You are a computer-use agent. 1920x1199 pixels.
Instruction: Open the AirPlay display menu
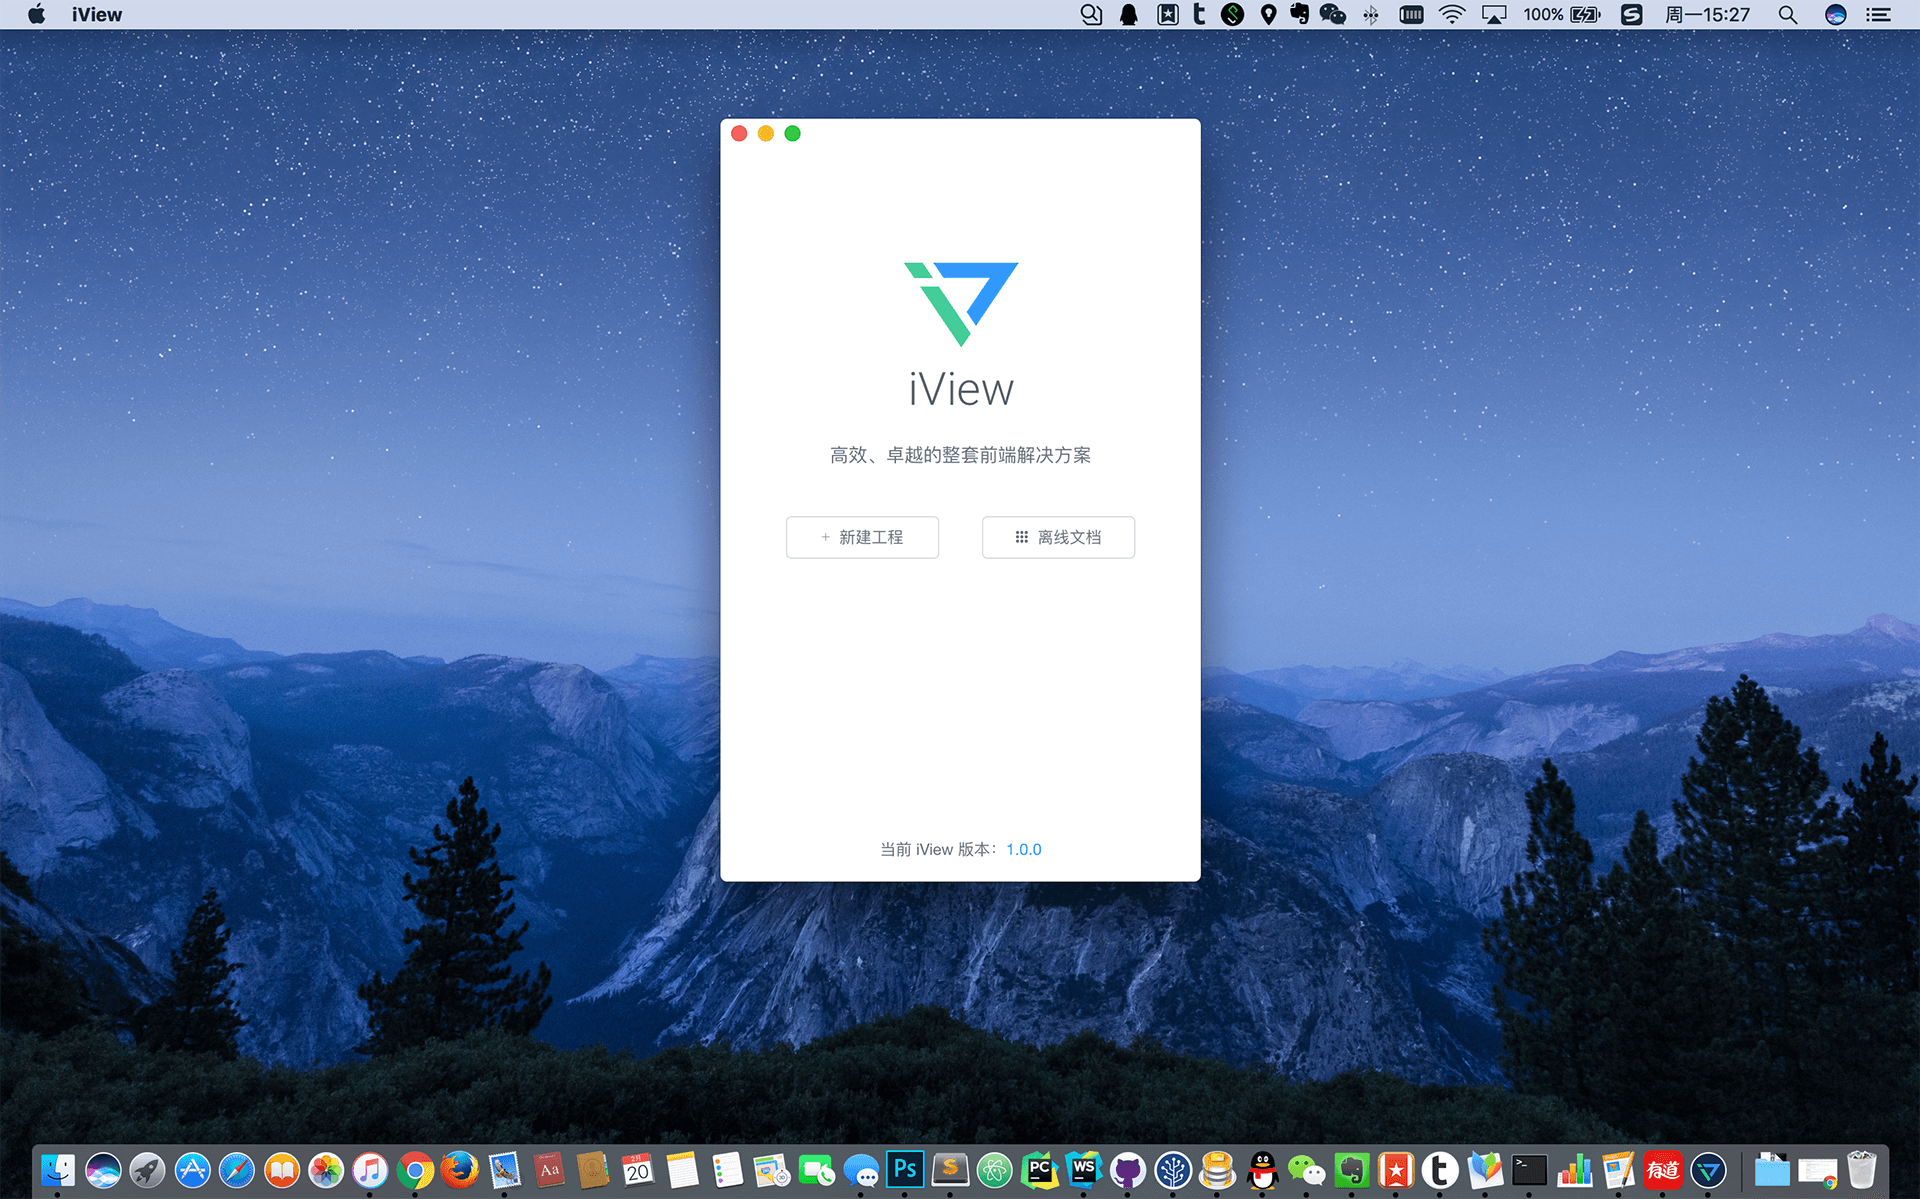[x=1493, y=15]
